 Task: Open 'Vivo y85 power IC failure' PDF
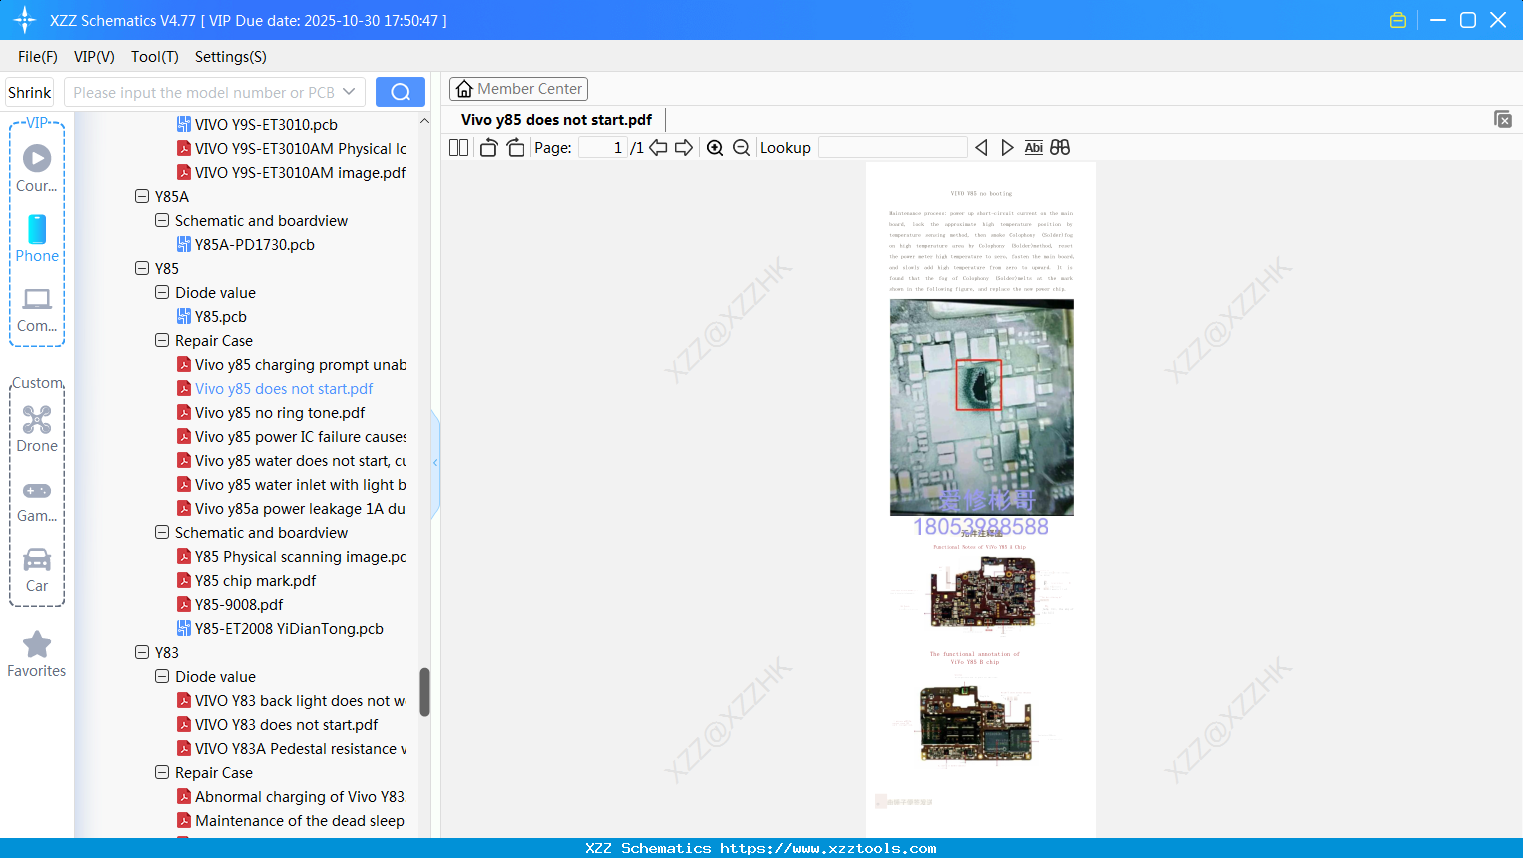[300, 436]
